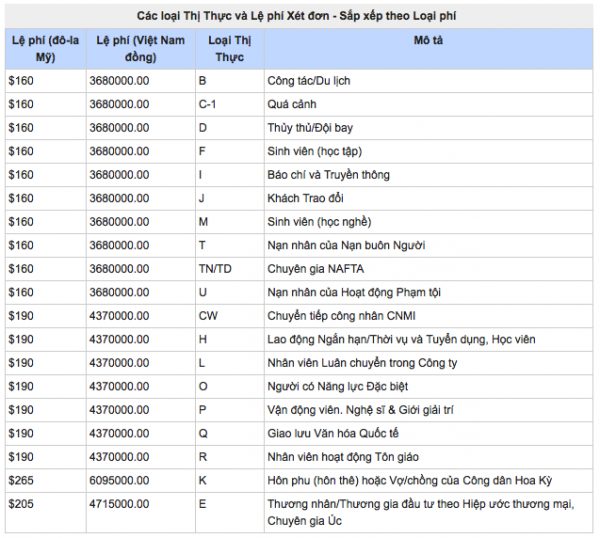This screenshot has height=538, width=600.
Task: Click the 'Lệ phí (đô-la Mỹ)' column header
Action: pyautogui.click(x=46, y=49)
